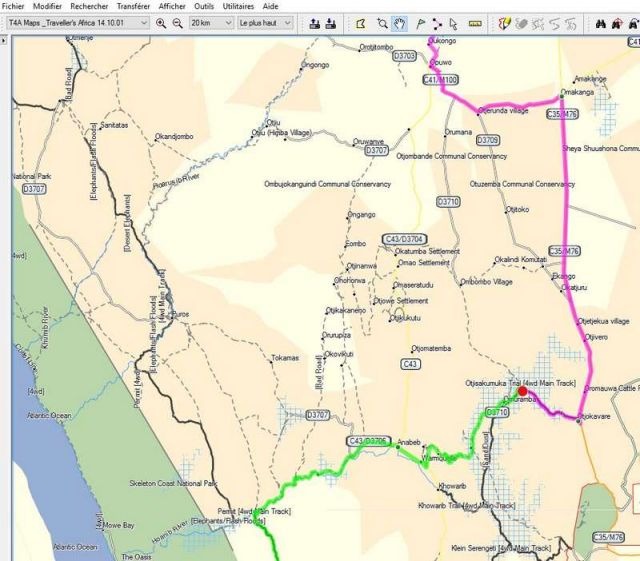The image size is (640, 561).
Task: Click the Okandjombo place label
Action: click(x=174, y=136)
